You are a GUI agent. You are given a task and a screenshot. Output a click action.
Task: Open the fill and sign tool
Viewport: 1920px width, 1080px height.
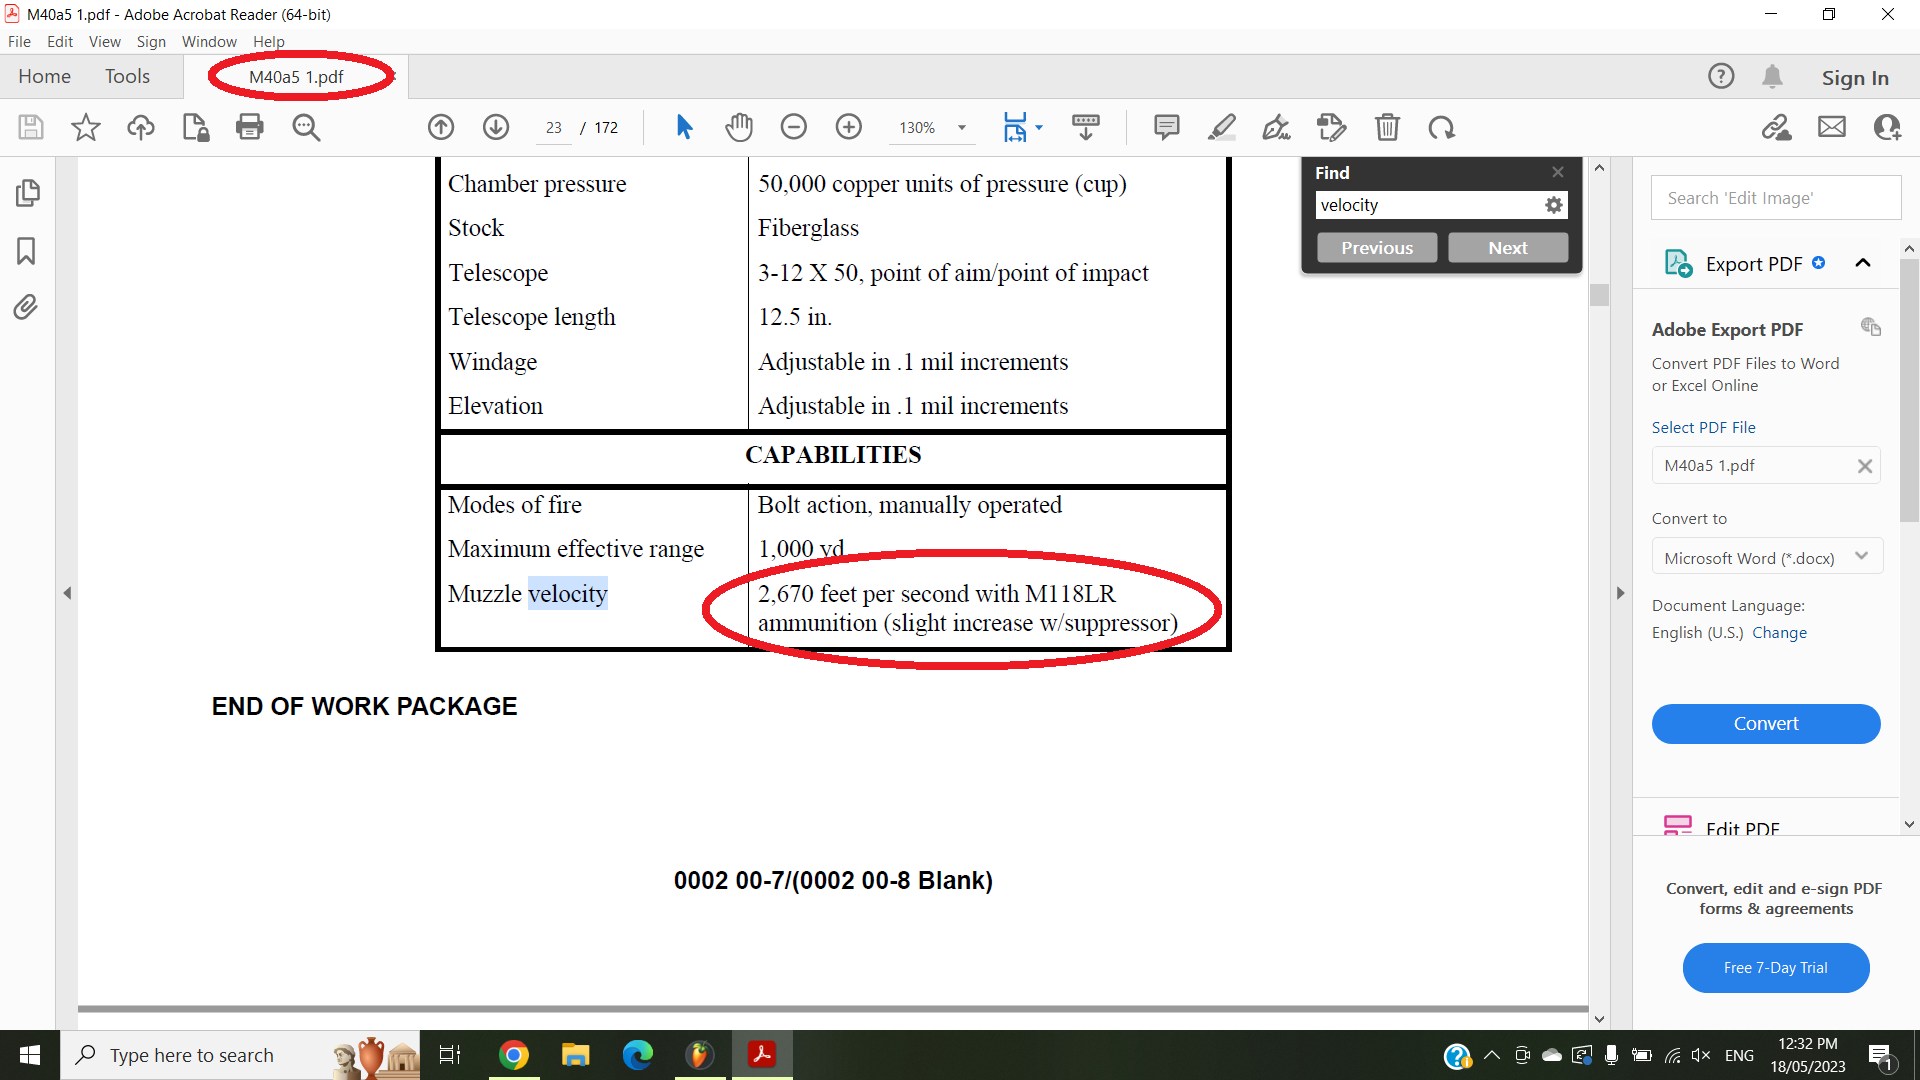1277,127
